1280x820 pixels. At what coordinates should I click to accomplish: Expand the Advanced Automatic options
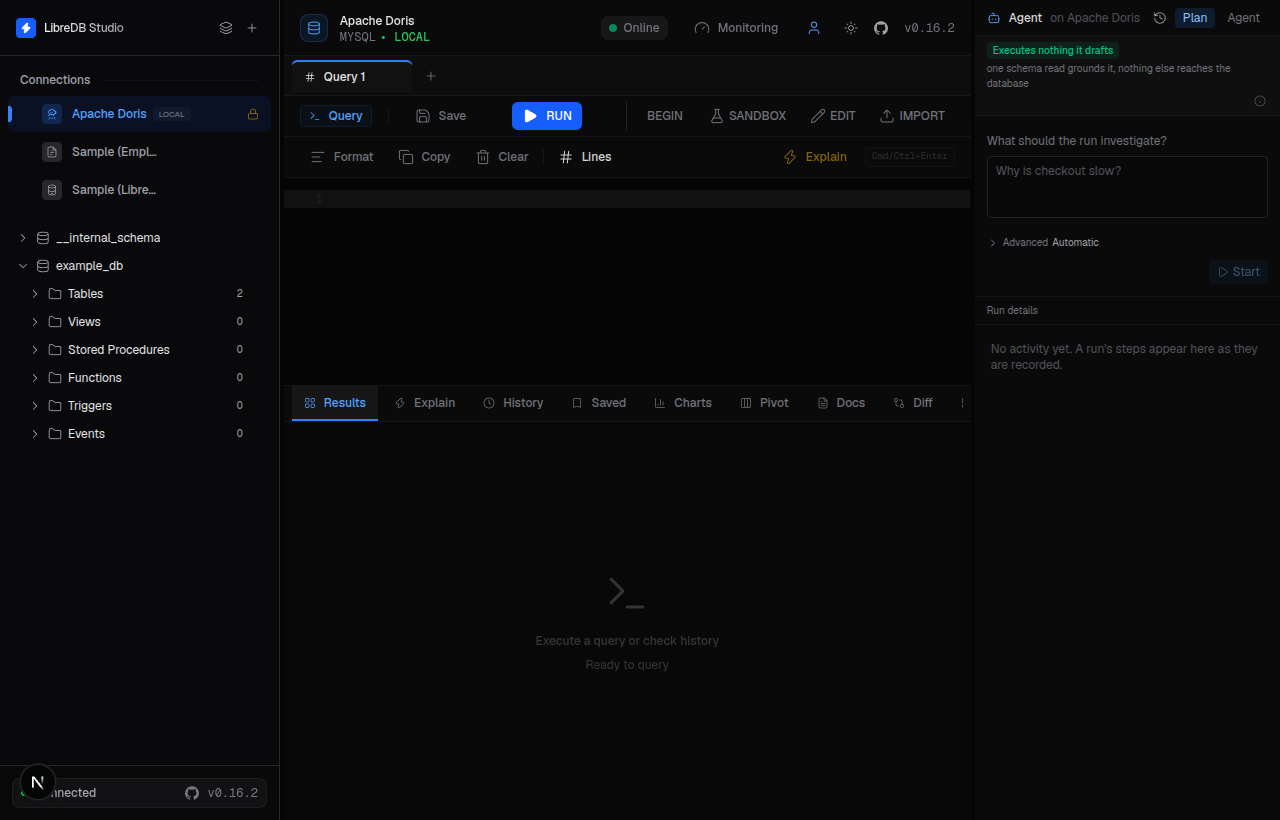point(1043,243)
